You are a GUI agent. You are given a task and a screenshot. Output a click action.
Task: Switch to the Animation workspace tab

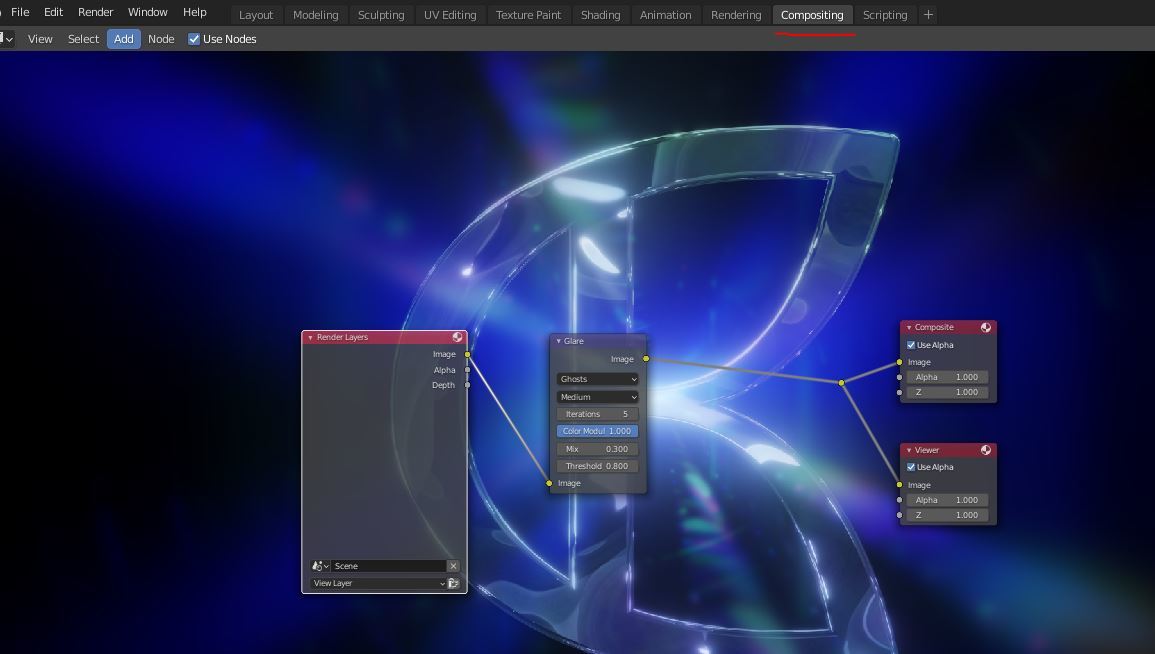tap(665, 15)
